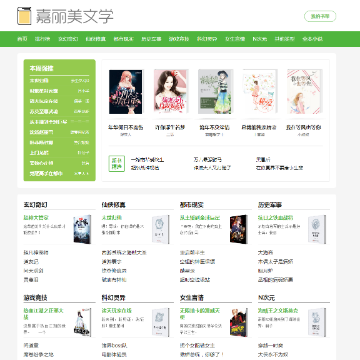The width and height of the screenshot is (360, 360).
Task: Open 玄幻奇幻 in the green navigation bar
Action: tap(68, 39)
